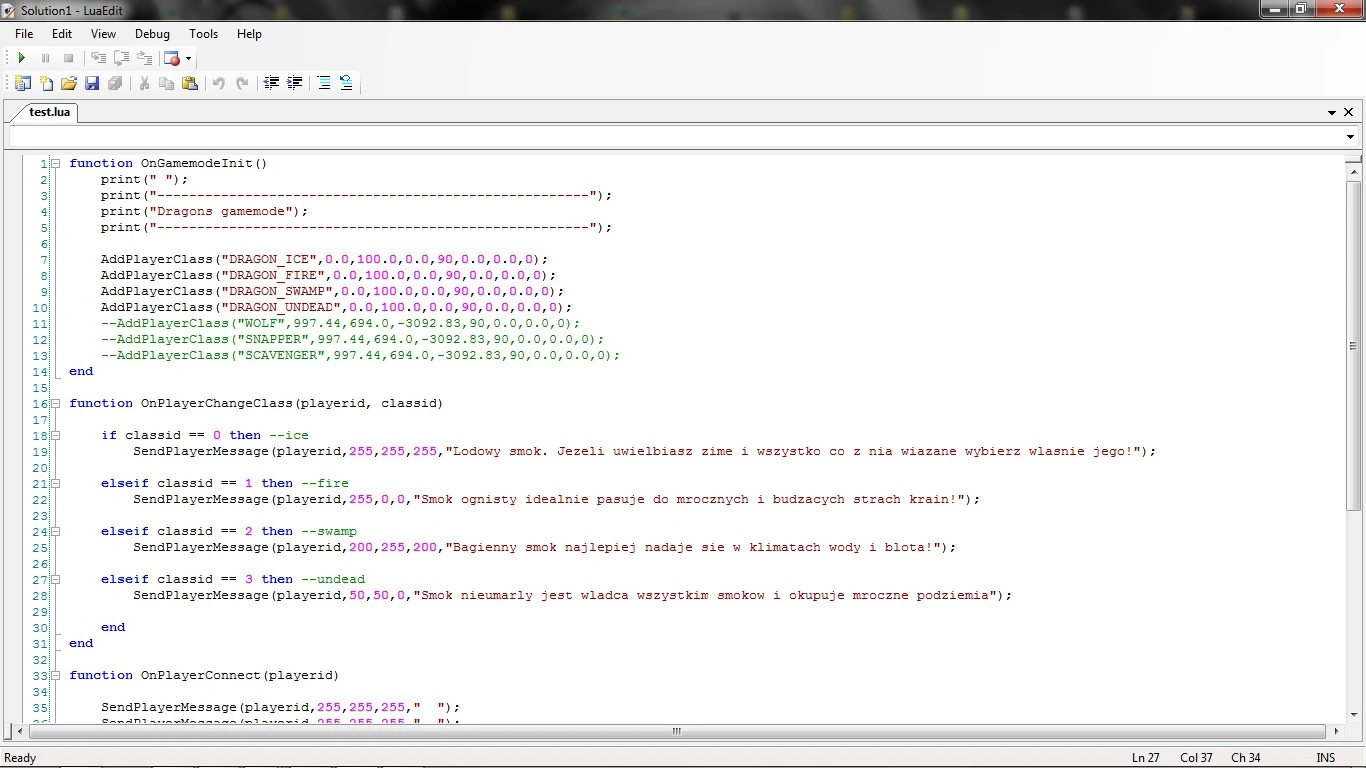Click the Unindent selection icon
This screenshot has width=1366, height=768.
(x=271, y=83)
